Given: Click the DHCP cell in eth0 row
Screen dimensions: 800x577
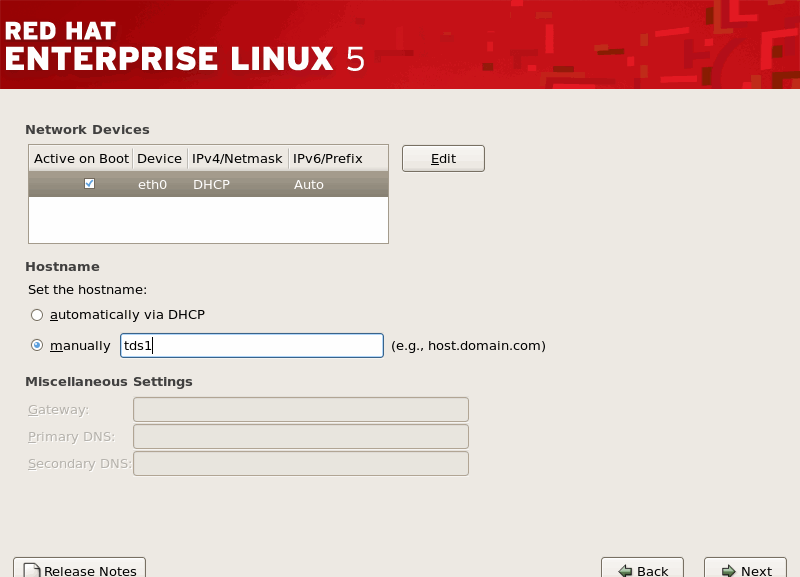Looking at the screenshot, I should pos(212,184).
